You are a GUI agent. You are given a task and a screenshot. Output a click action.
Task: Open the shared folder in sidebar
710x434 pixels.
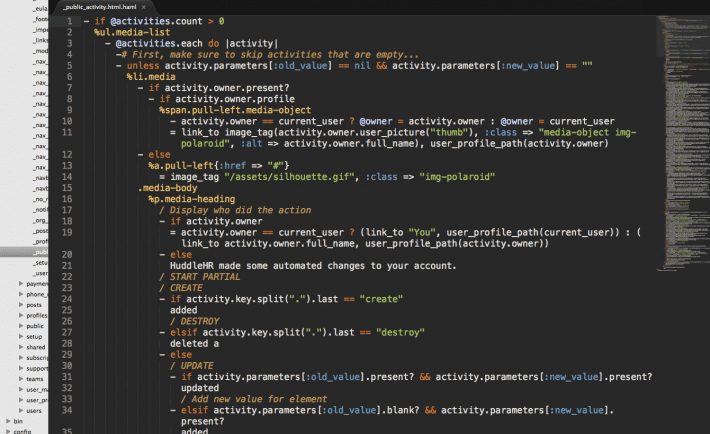pyautogui.click(x=36, y=347)
